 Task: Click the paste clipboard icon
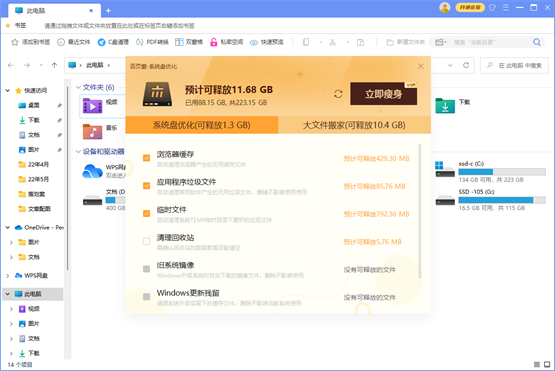point(360,42)
